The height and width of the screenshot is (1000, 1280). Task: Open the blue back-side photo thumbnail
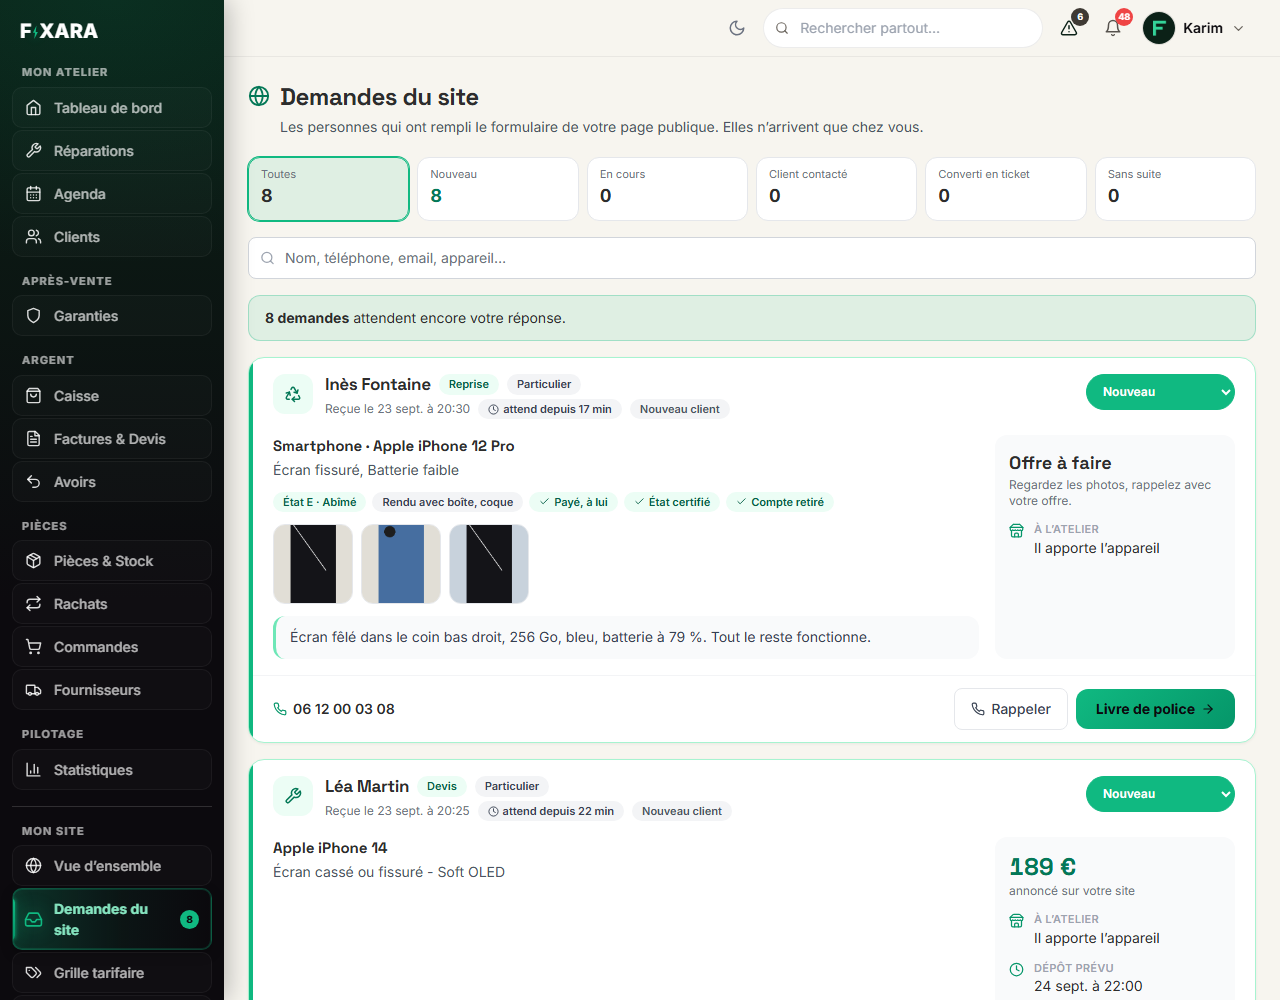click(x=401, y=564)
